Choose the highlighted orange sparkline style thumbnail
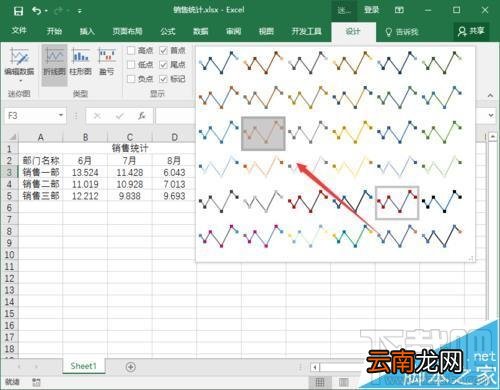This screenshot has width=500, height=390. click(263, 133)
